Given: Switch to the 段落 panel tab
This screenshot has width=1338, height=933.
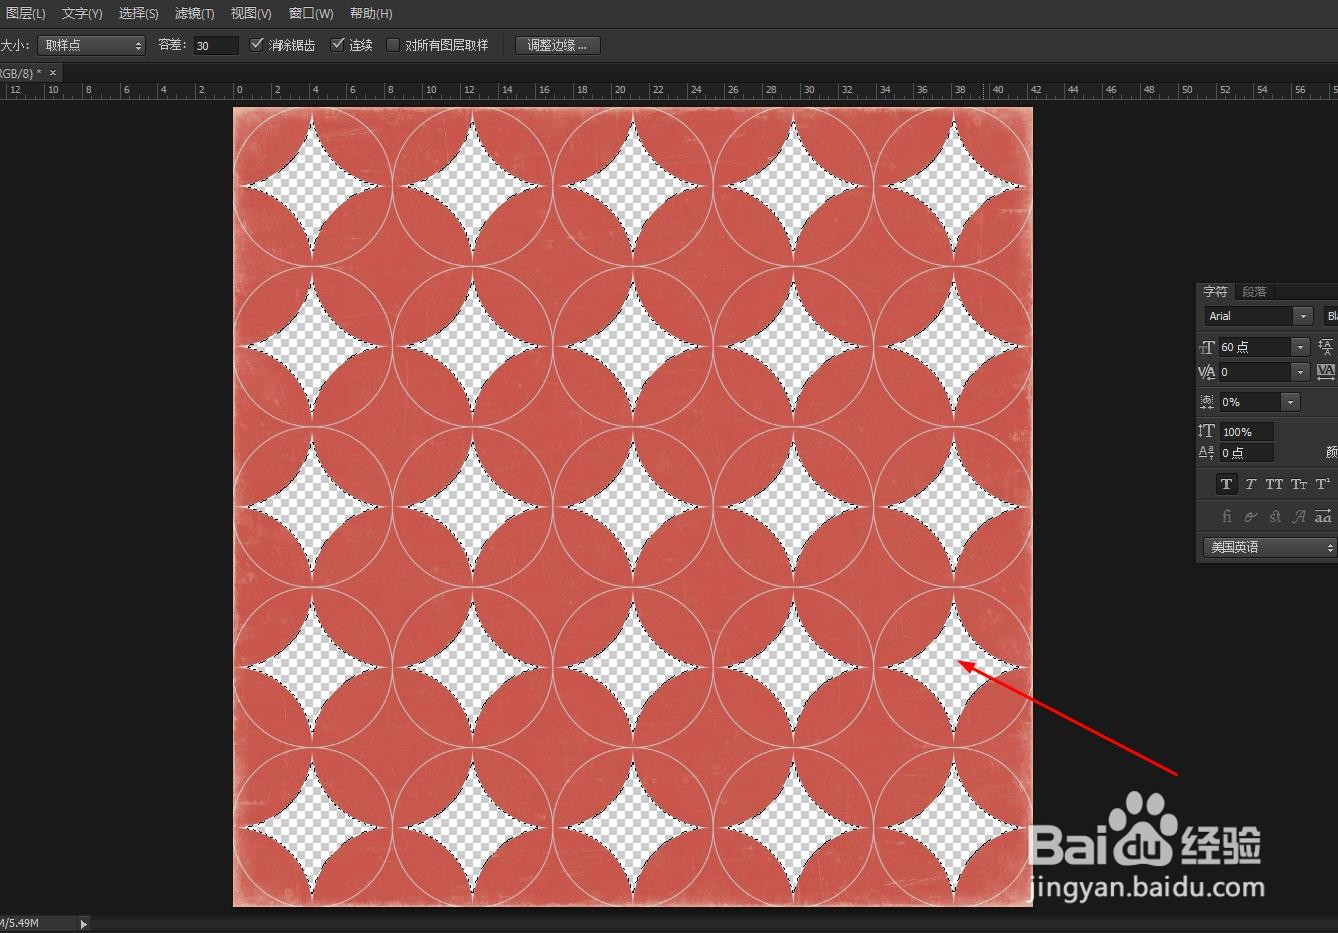Looking at the screenshot, I should pyautogui.click(x=1254, y=291).
